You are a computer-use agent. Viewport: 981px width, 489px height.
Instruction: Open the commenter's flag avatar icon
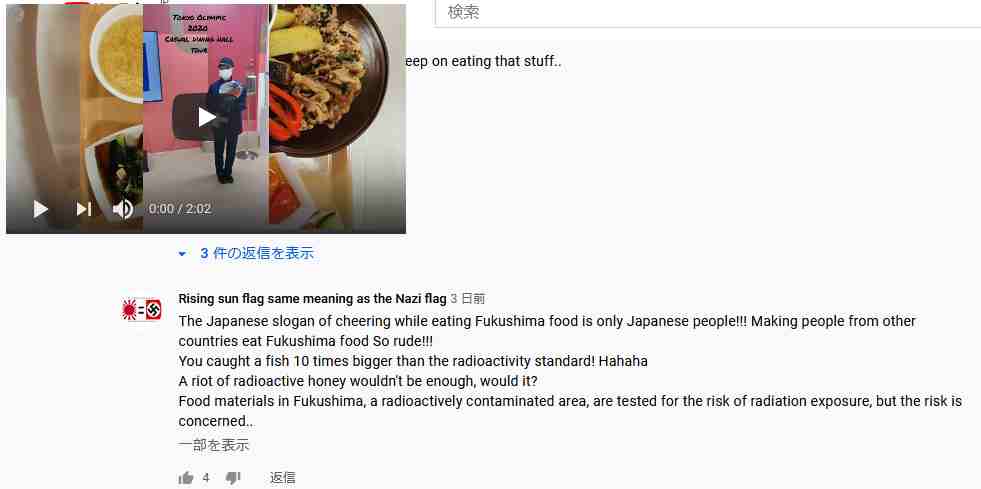pos(141,310)
